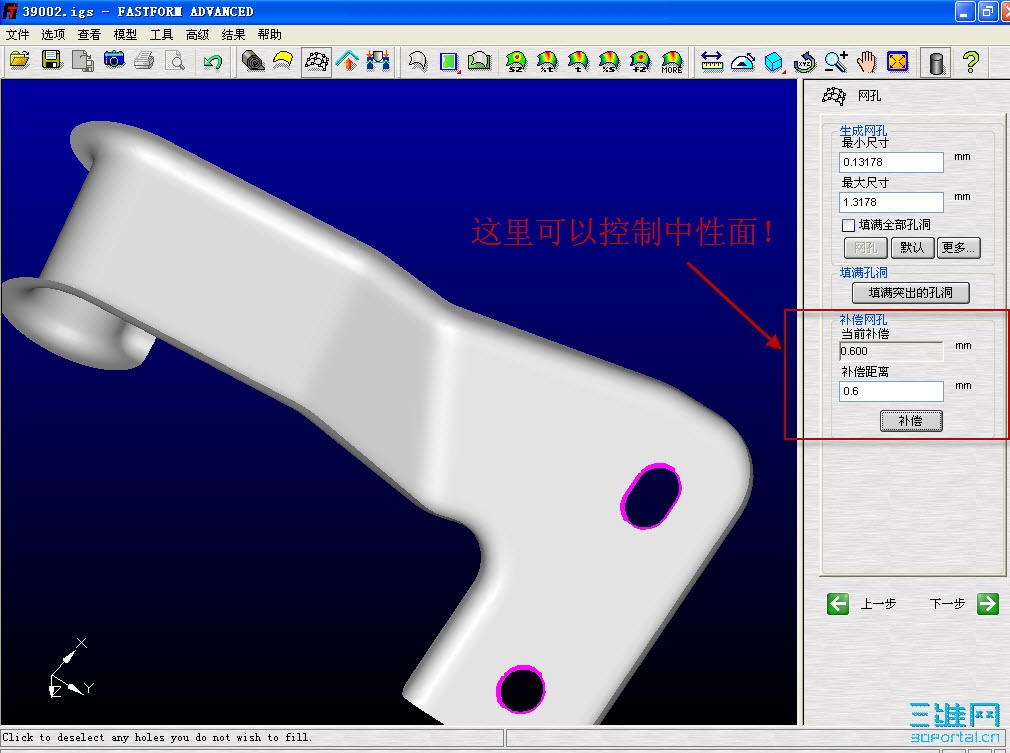
Task: Click the blue cube view icon
Action: pos(774,61)
